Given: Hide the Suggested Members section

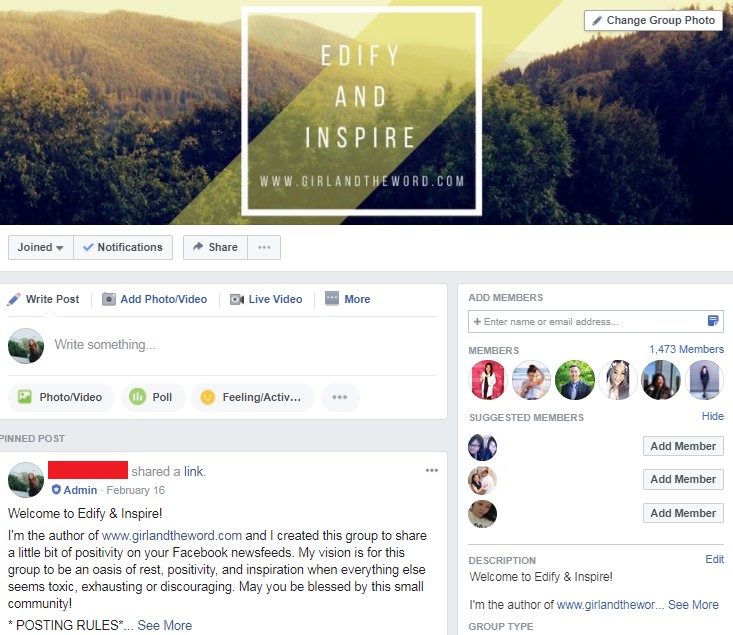Looking at the screenshot, I should [x=712, y=416].
